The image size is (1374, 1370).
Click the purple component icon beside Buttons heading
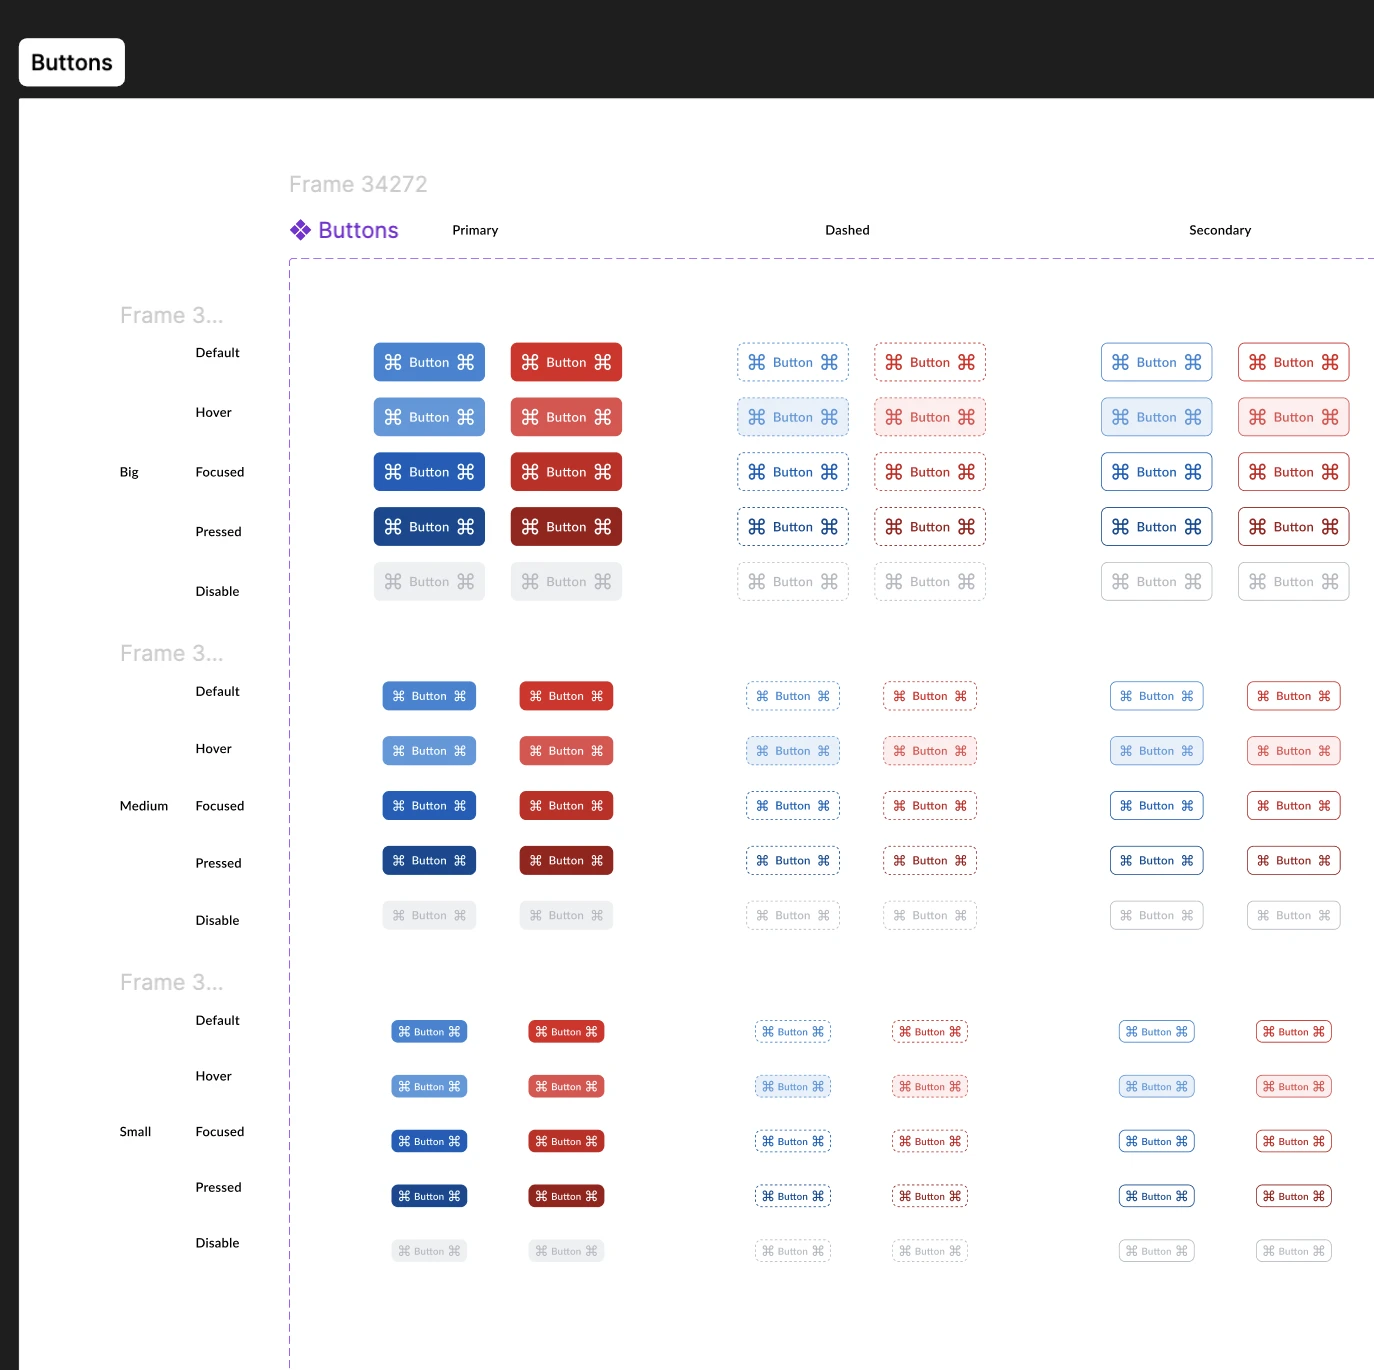point(300,230)
